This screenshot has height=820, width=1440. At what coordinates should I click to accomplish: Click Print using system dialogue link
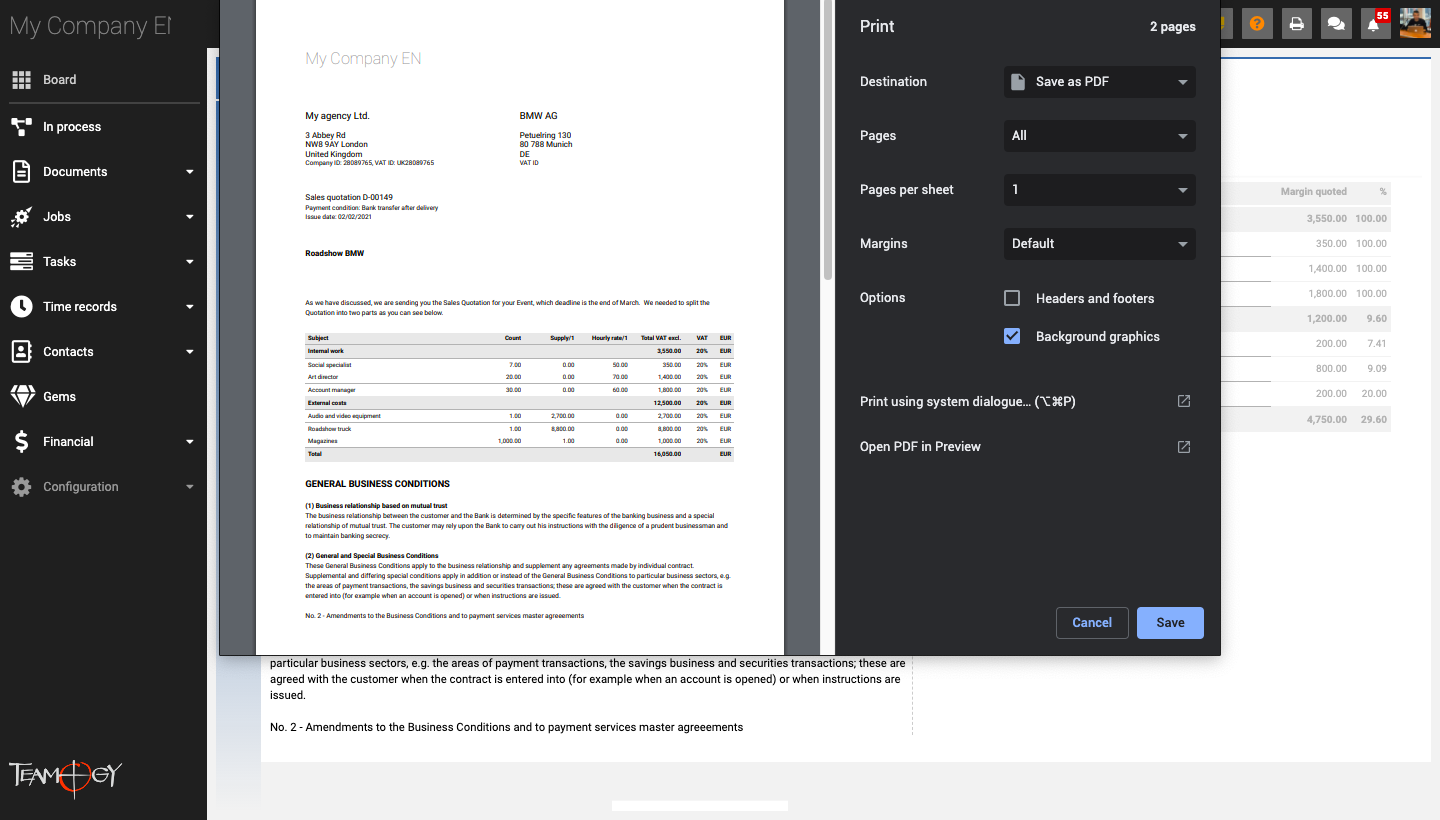tap(1025, 402)
